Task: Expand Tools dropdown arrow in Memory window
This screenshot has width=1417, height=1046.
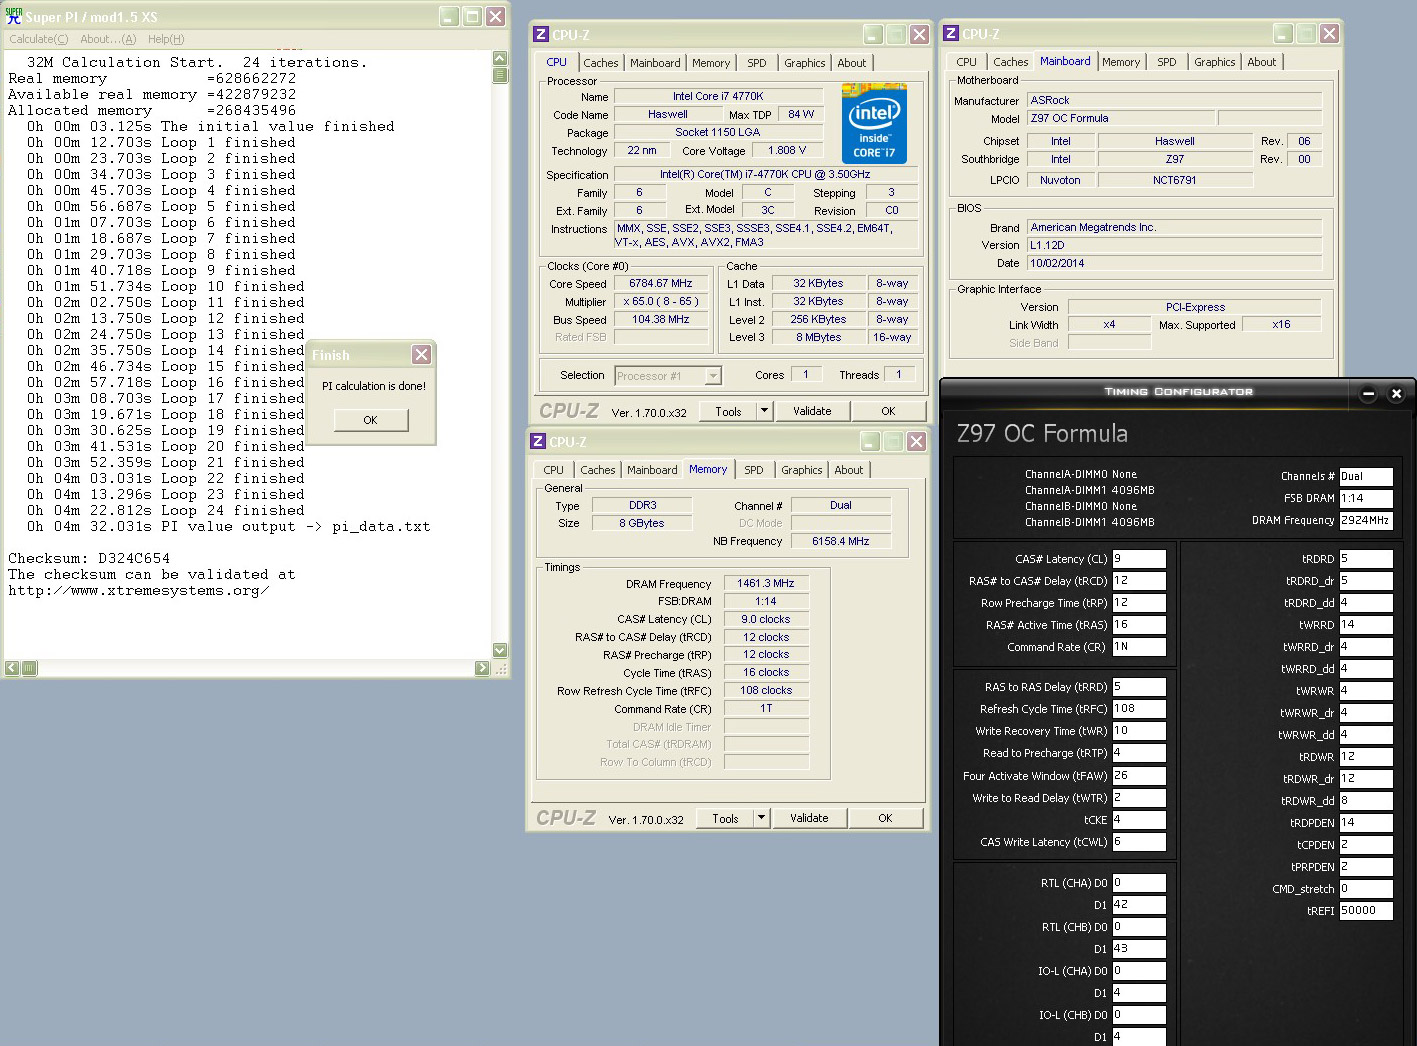Action: [761, 818]
